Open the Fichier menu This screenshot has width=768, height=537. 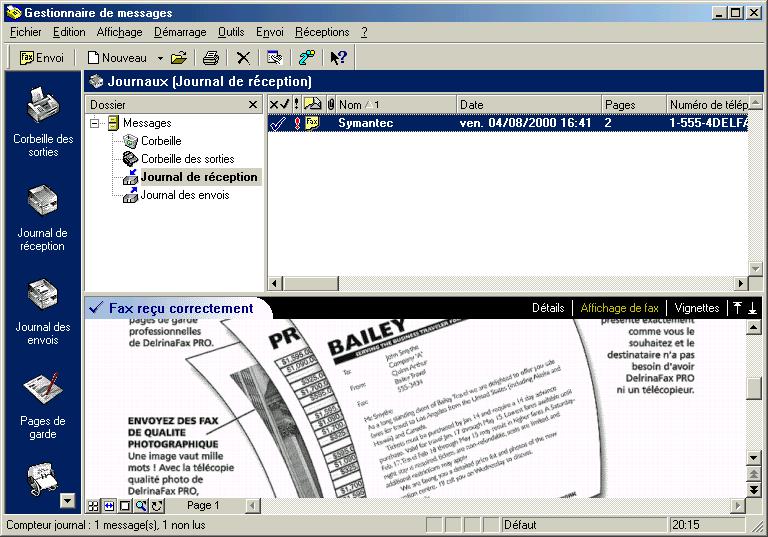[x=25, y=32]
